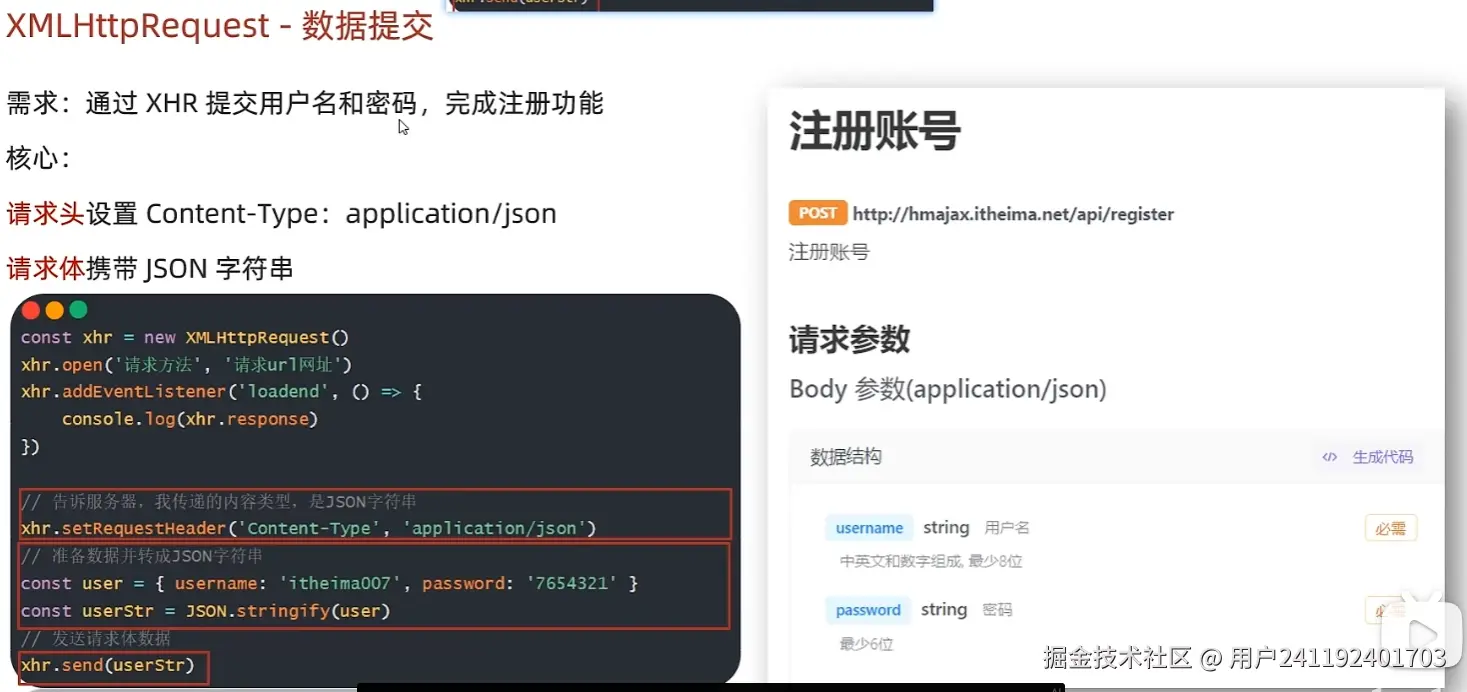Click the yellow dot in code window
Viewport: 1467px width, 692px height.
point(54,310)
